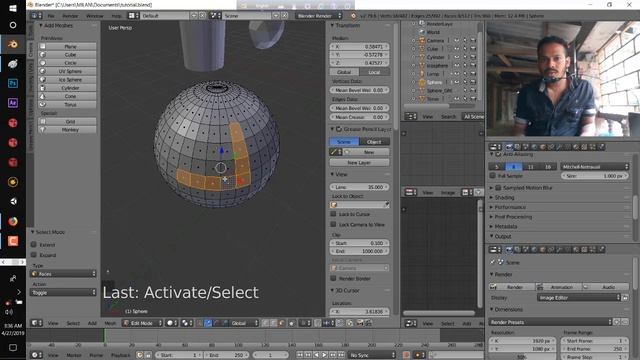This screenshot has height=360, width=640.
Task: Add a UV Sphere primitive
Action: point(67,71)
